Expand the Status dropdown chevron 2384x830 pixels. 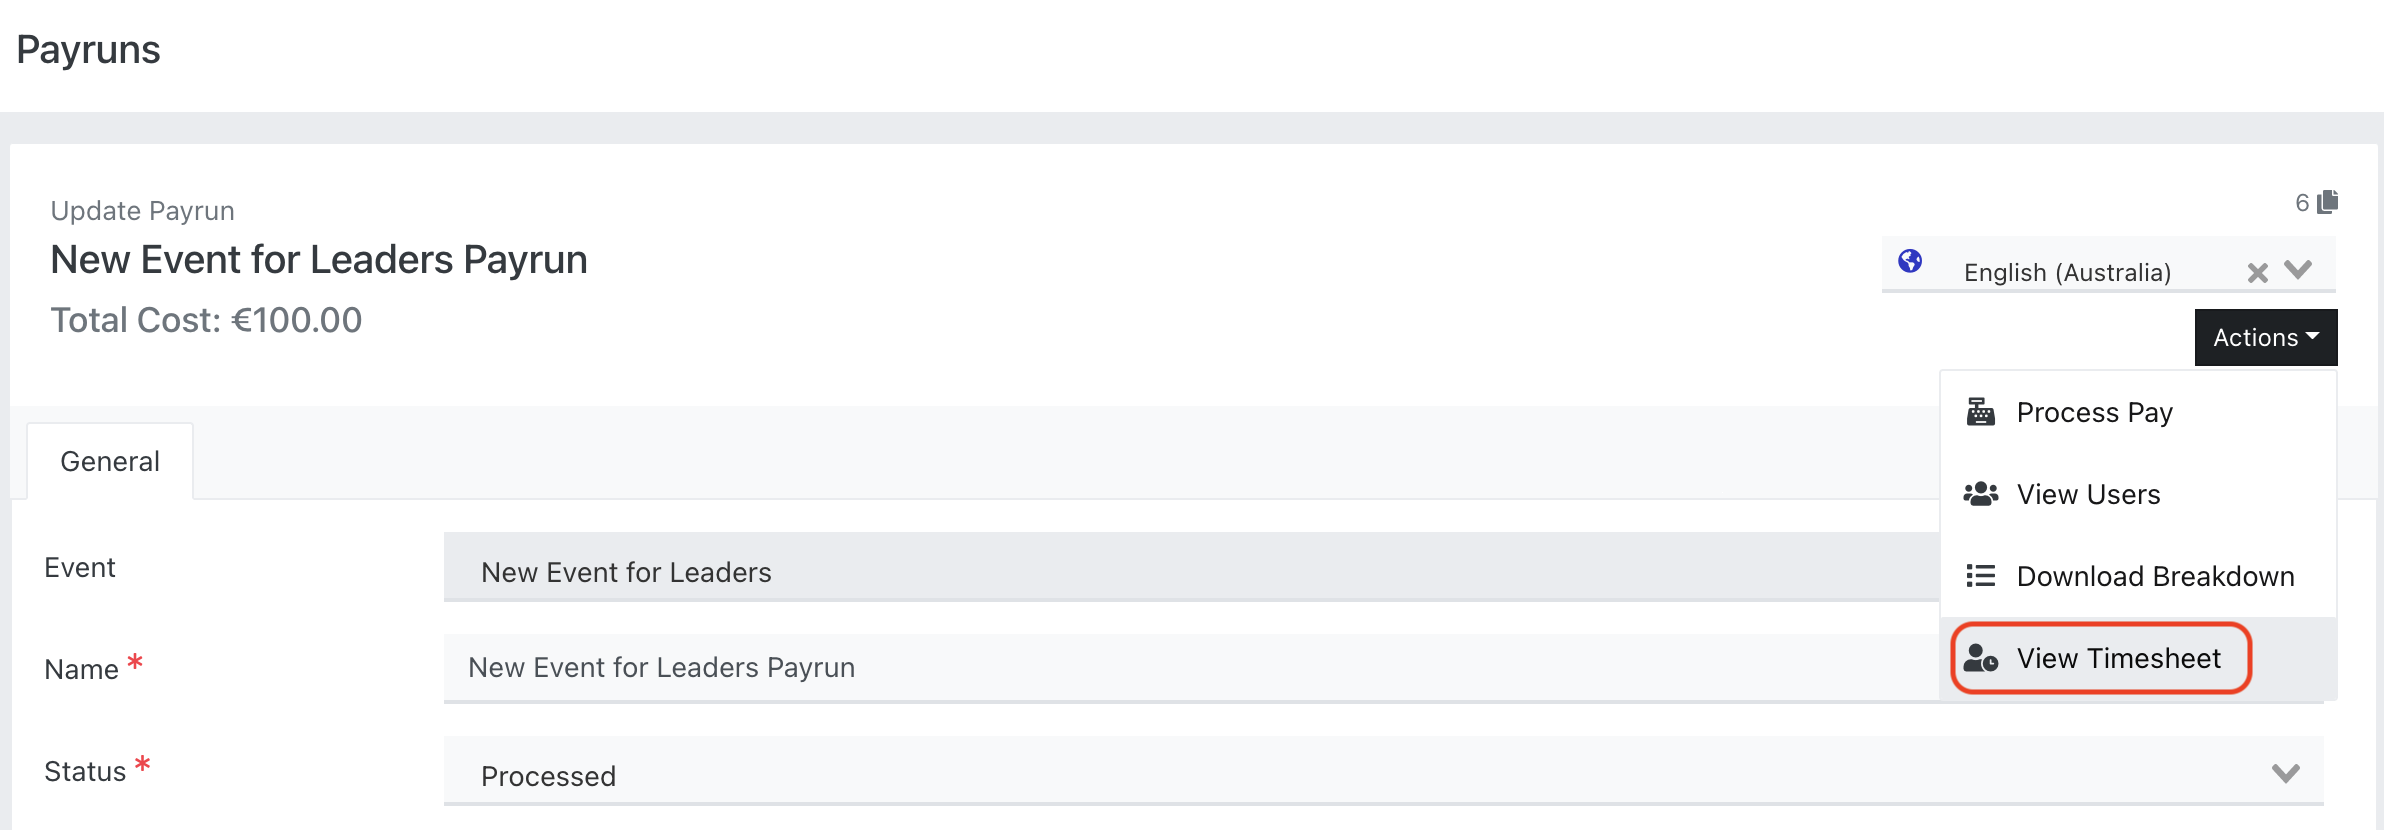click(2285, 773)
